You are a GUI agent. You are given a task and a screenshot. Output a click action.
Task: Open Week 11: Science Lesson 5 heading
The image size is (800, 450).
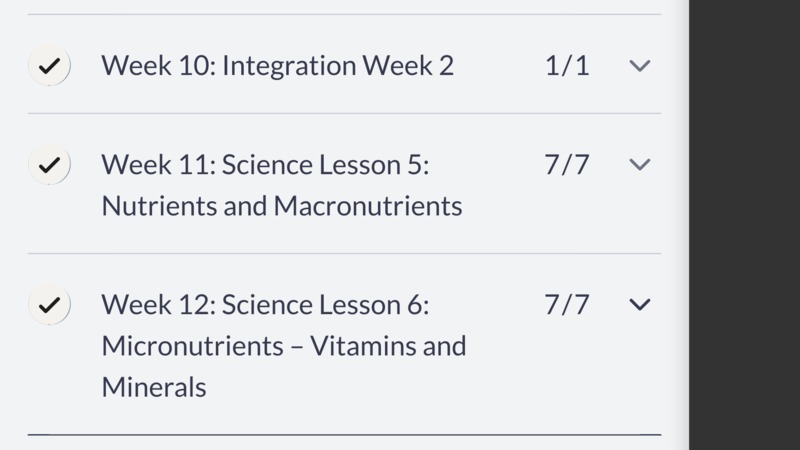point(265,164)
